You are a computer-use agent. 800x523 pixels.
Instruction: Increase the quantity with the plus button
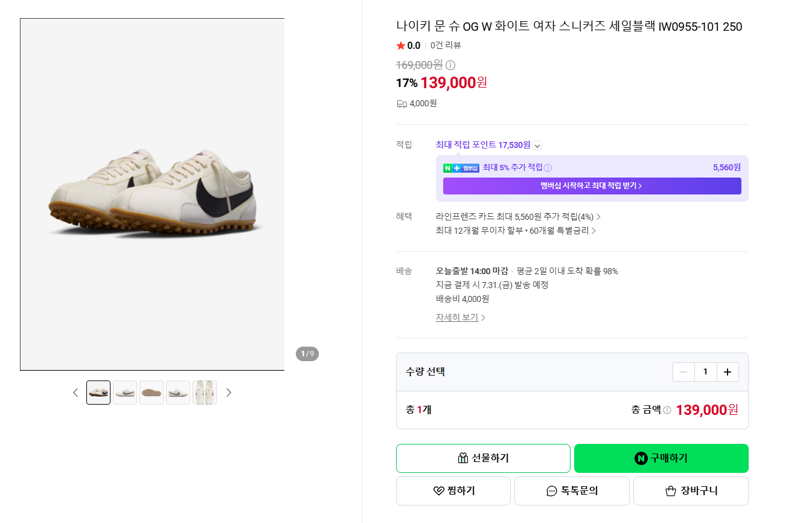(728, 372)
